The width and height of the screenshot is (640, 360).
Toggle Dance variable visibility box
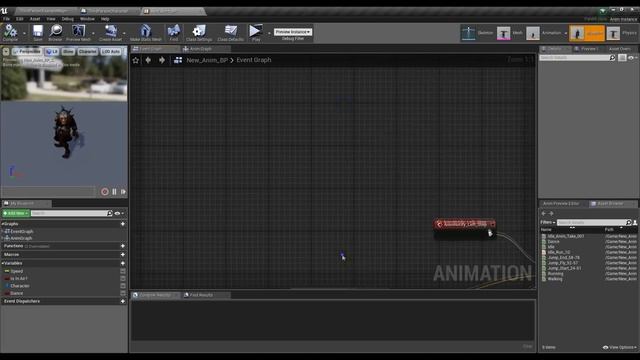click(x=122, y=293)
